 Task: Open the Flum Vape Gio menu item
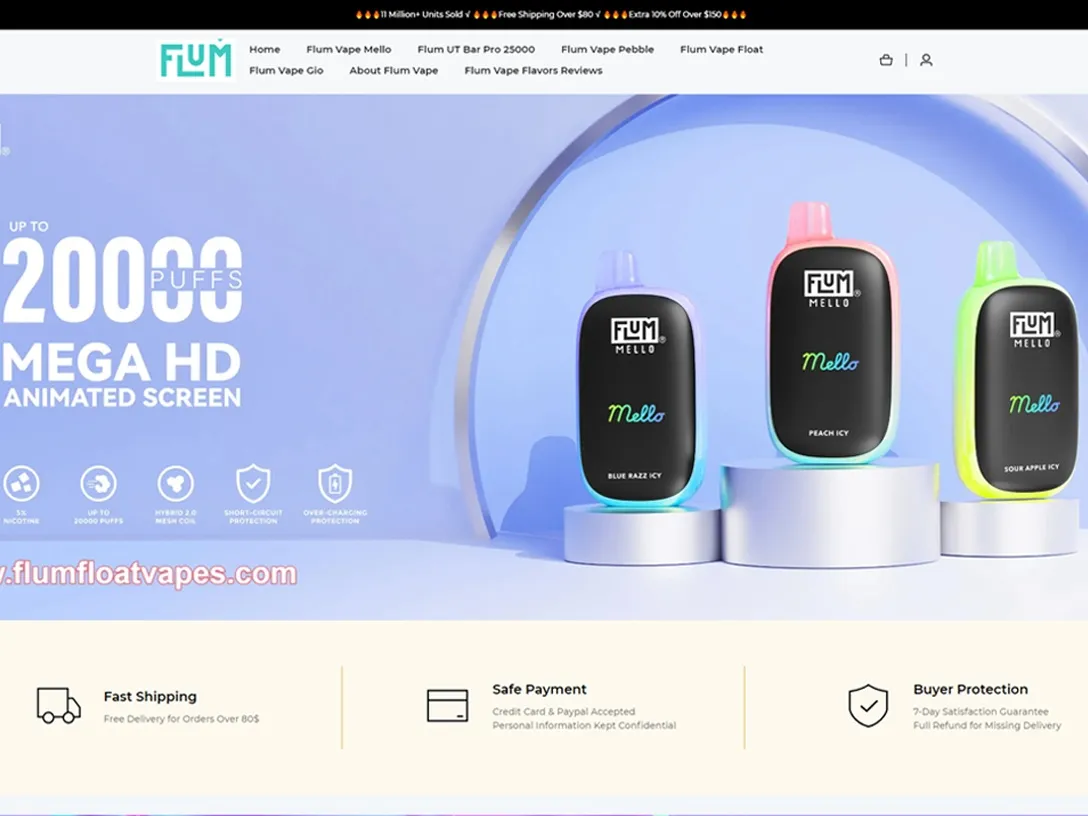click(286, 70)
